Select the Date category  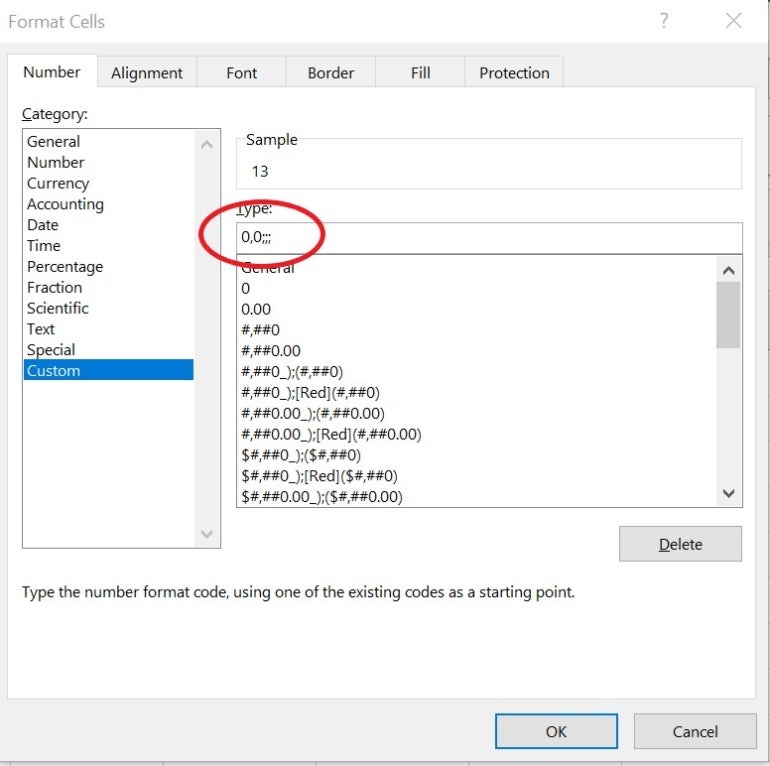click(43, 225)
